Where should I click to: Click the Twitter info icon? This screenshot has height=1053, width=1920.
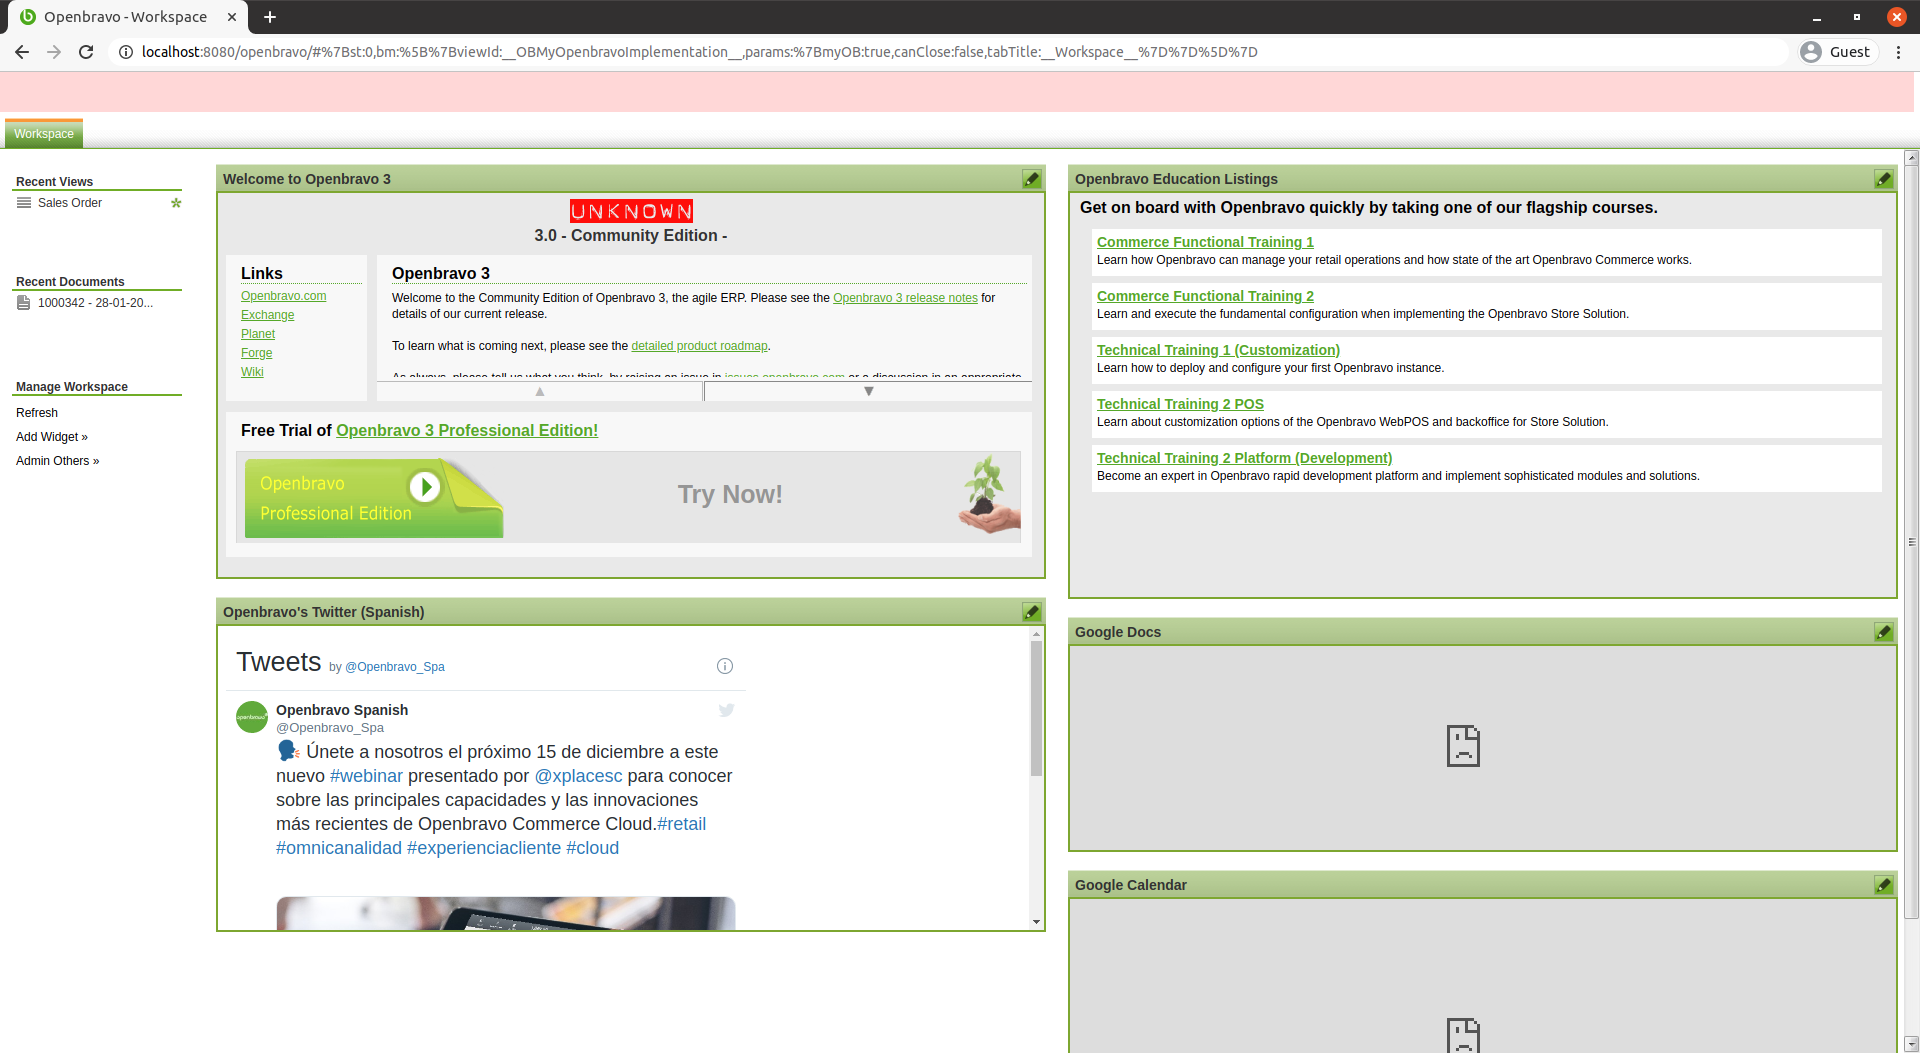click(725, 666)
